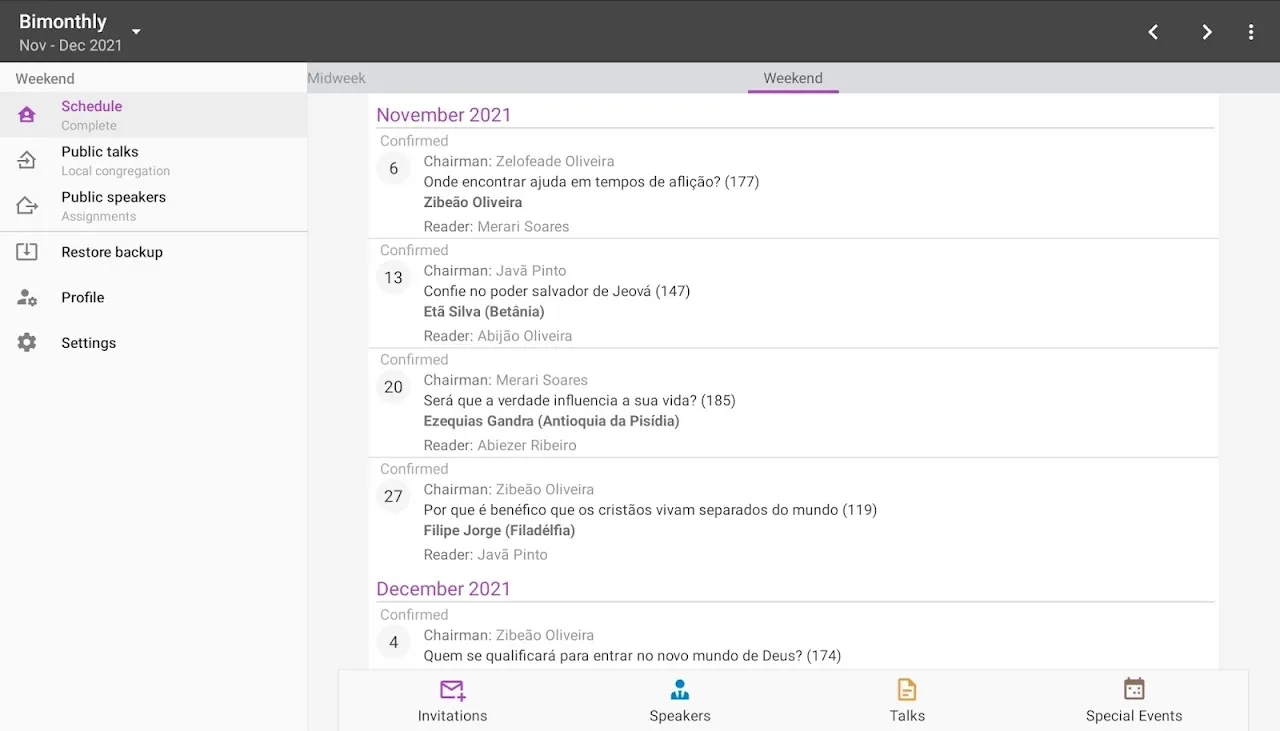Screen dimensions: 1280x731
Task: Go to next period with right chevron
Action: pos(1207,32)
